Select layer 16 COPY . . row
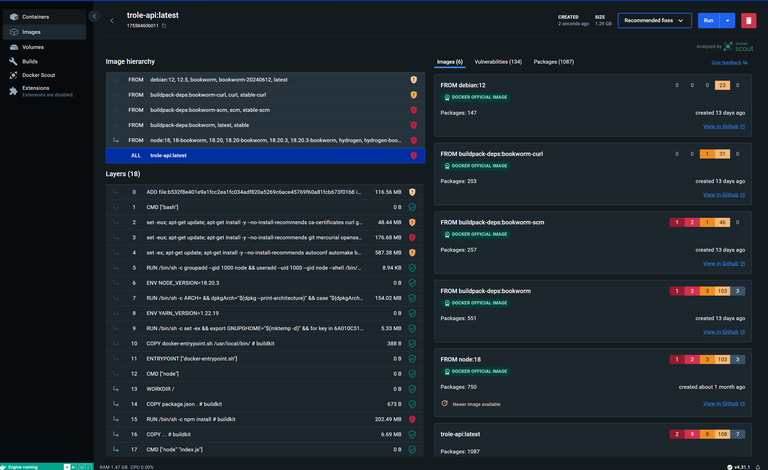768x470 pixels. [x=265, y=435]
